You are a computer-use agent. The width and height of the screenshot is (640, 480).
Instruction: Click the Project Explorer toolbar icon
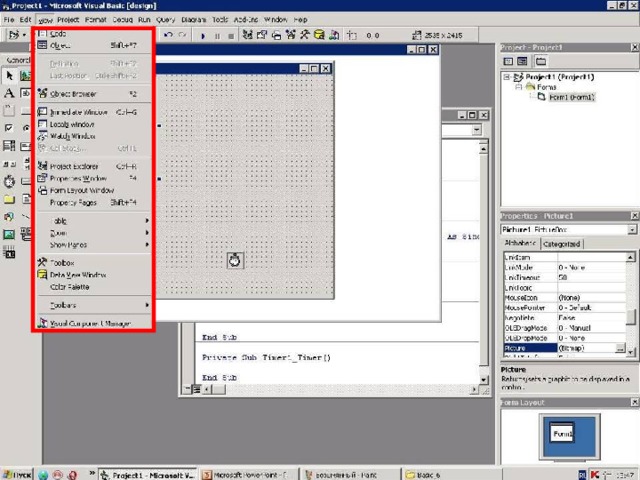(247, 35)
